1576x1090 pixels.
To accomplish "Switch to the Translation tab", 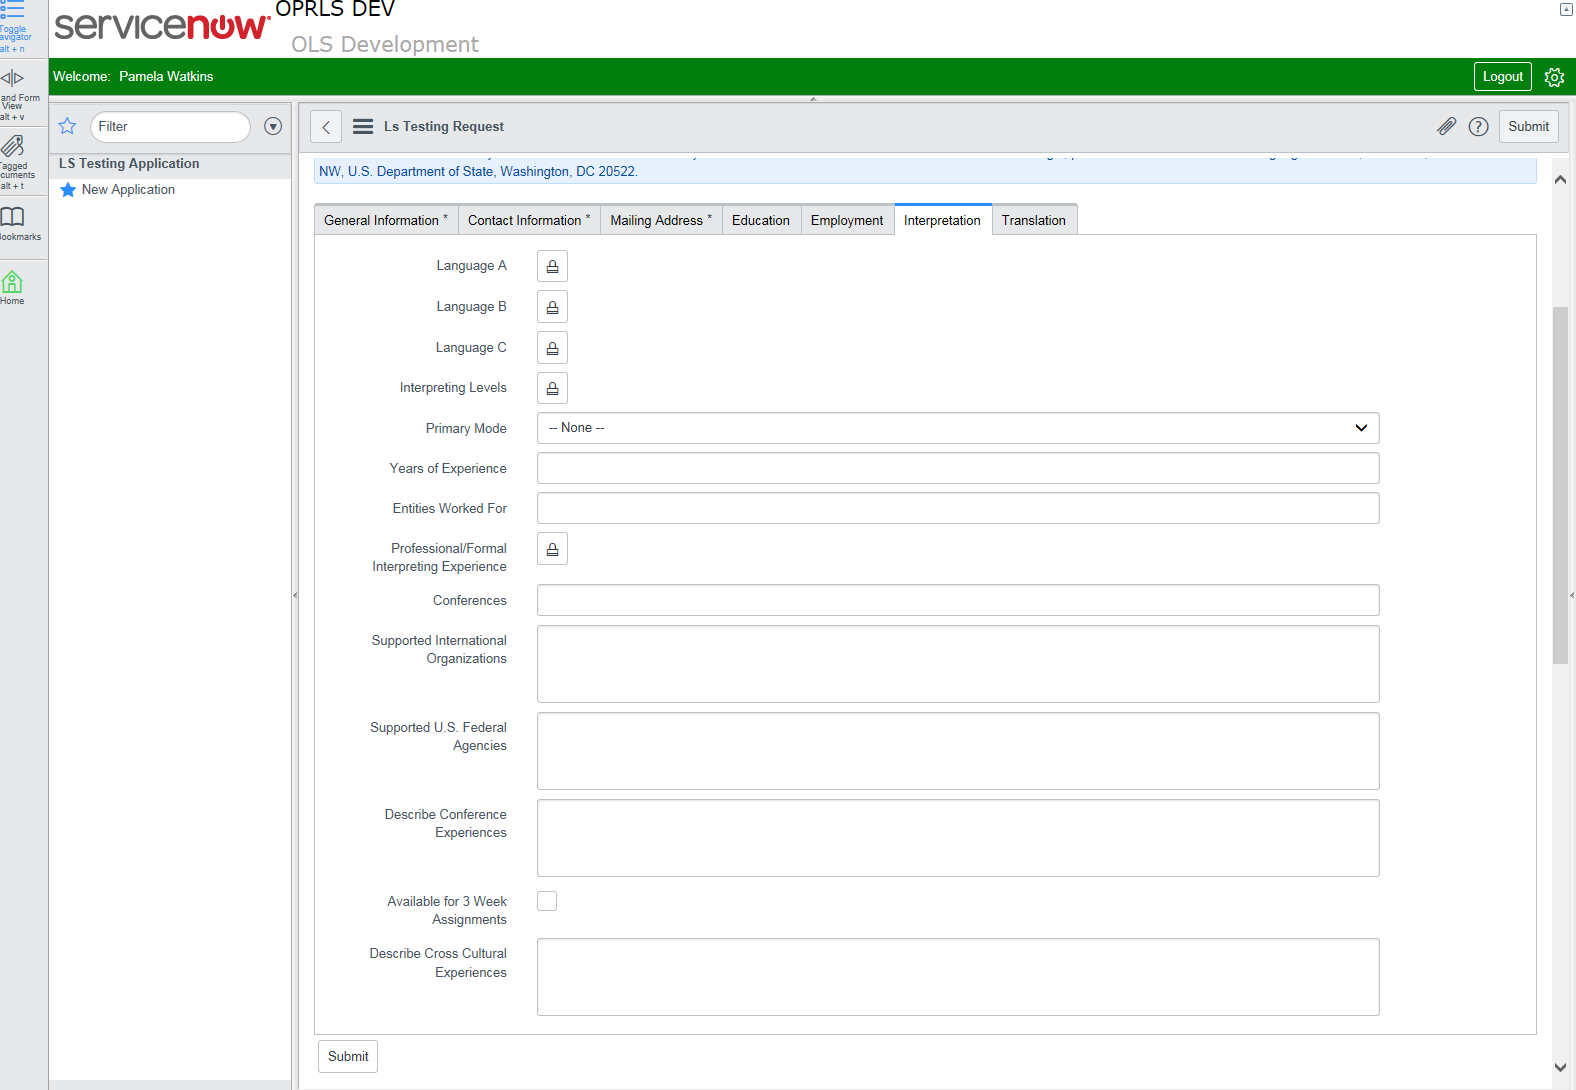I will click(x=1034, y=220).
